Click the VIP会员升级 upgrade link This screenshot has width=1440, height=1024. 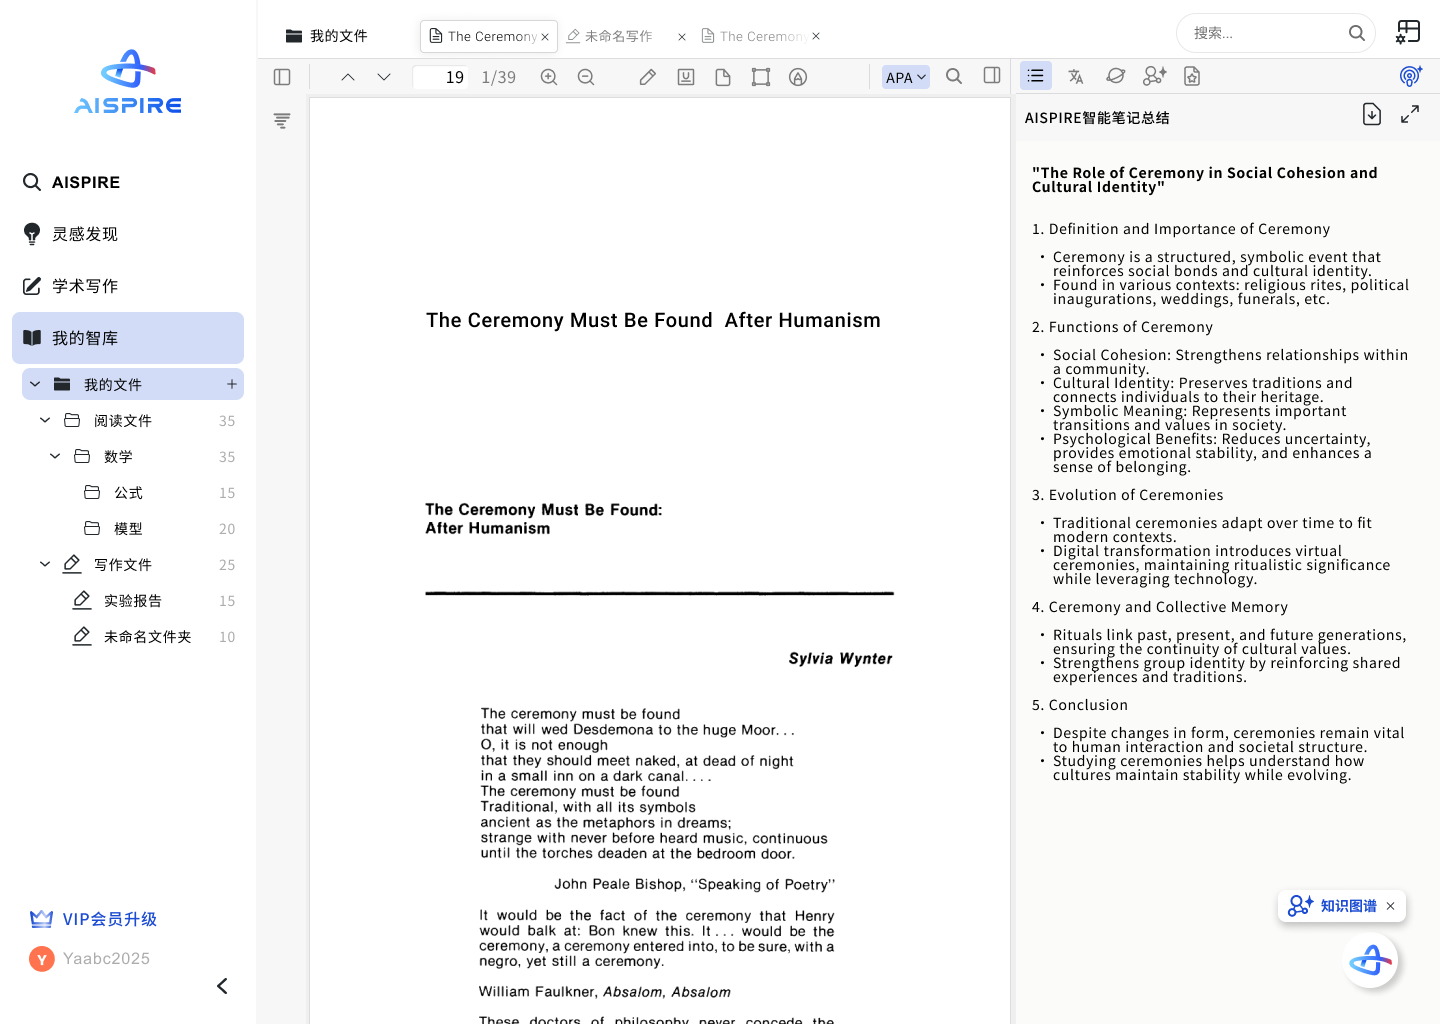[109, 919]
